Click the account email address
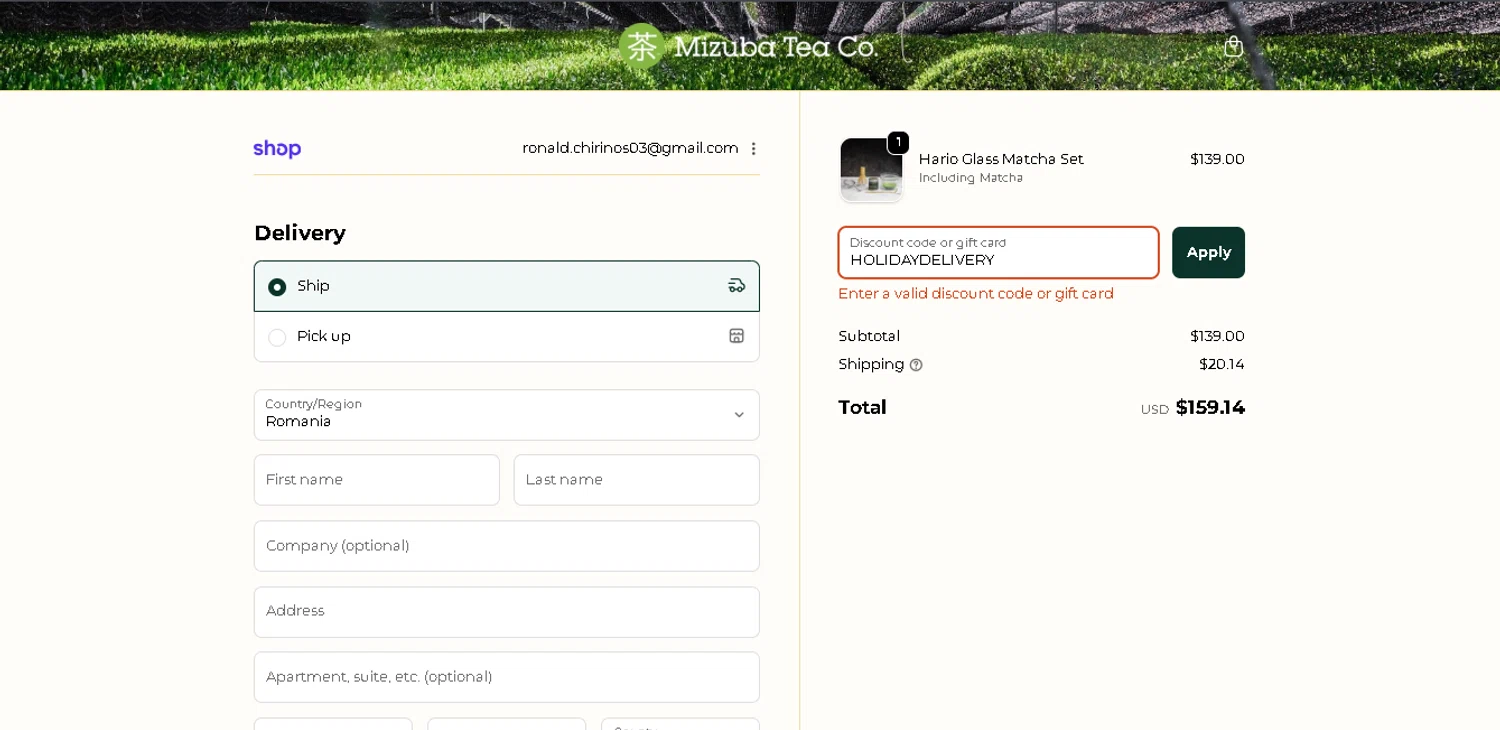This screenshot has height=730, width=1500. coord(630,148)
